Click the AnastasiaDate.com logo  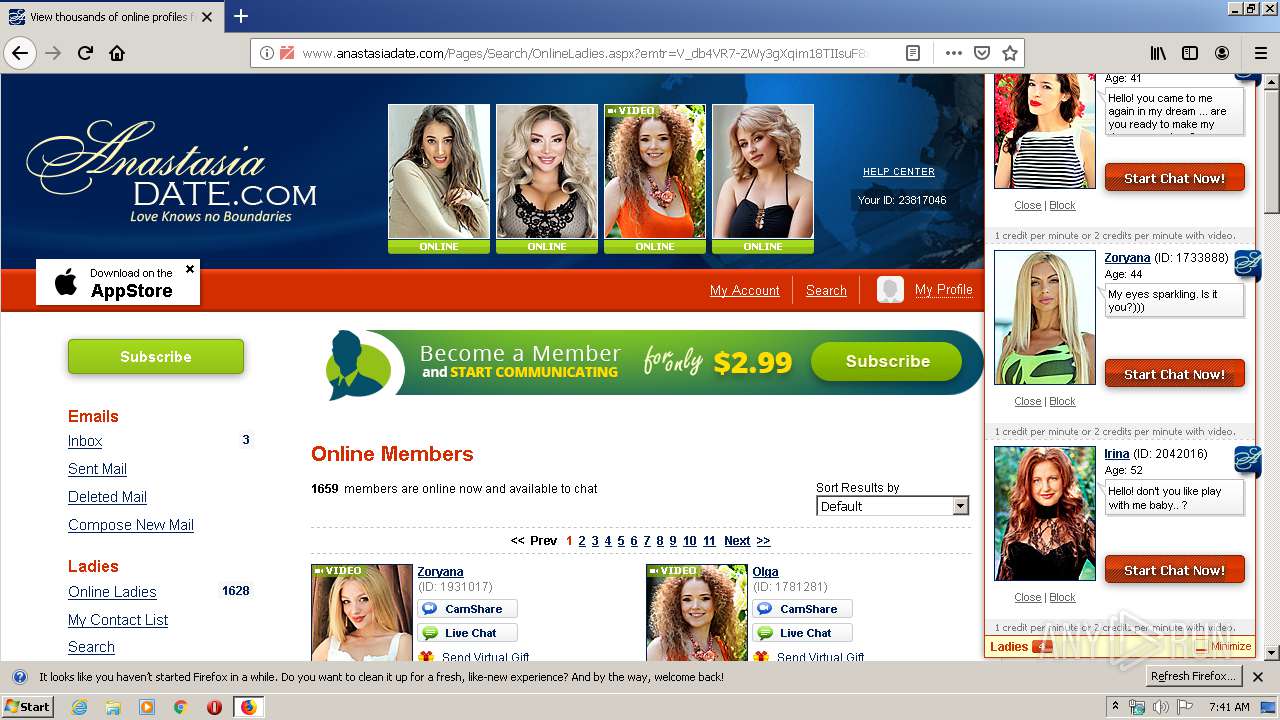[x=171, y=172]
